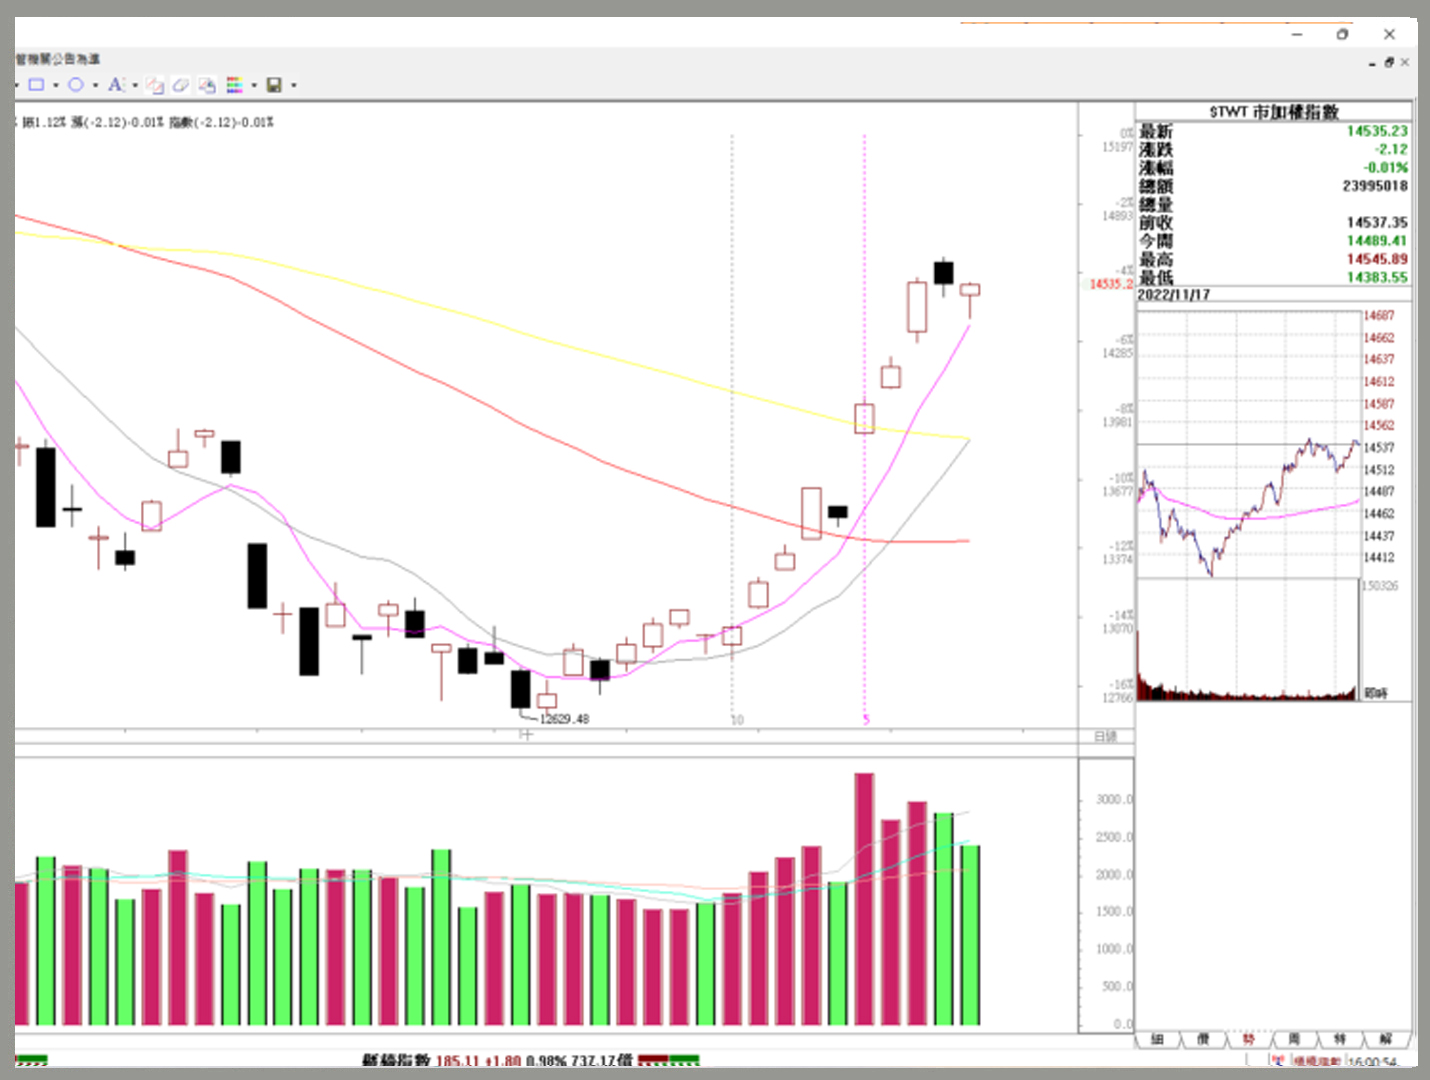1430x1080 pixels.
Task: Switch to the 價 tab
Action: 1203,1040
